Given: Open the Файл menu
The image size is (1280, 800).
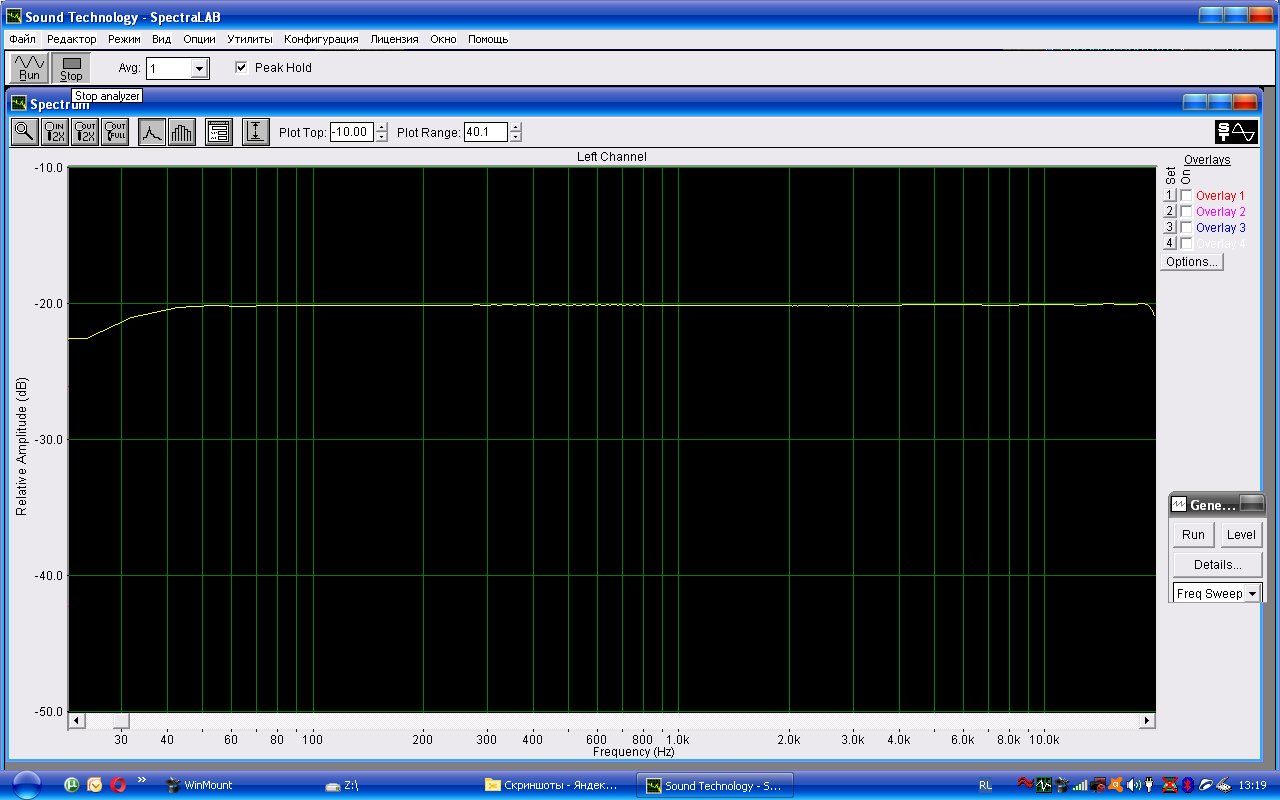Looking at the screenshot, I should coord(22,39).
